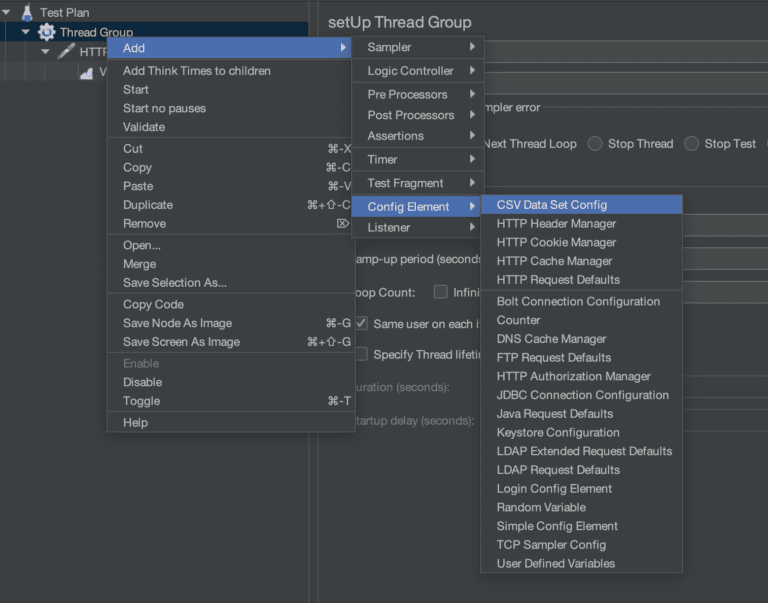Select the Stop Thread radio button

click(x=595, y=144)
